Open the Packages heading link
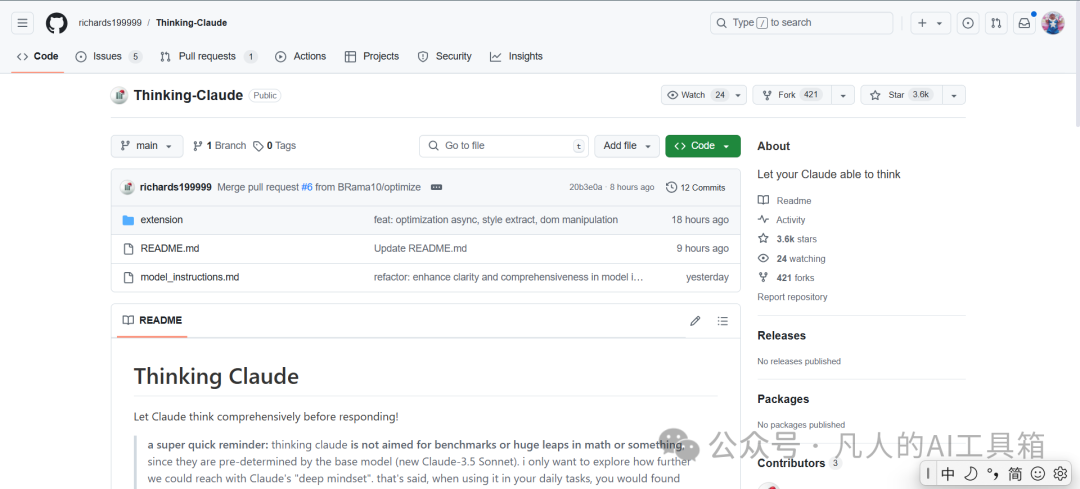 pos(783,399)
